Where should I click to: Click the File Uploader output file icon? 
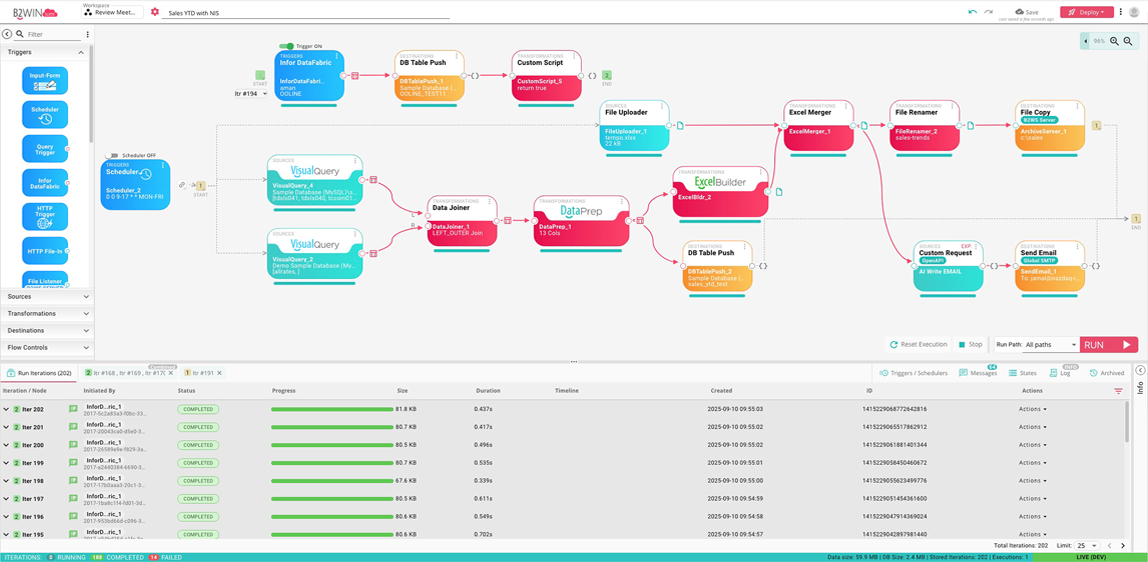tap(679, 126)
